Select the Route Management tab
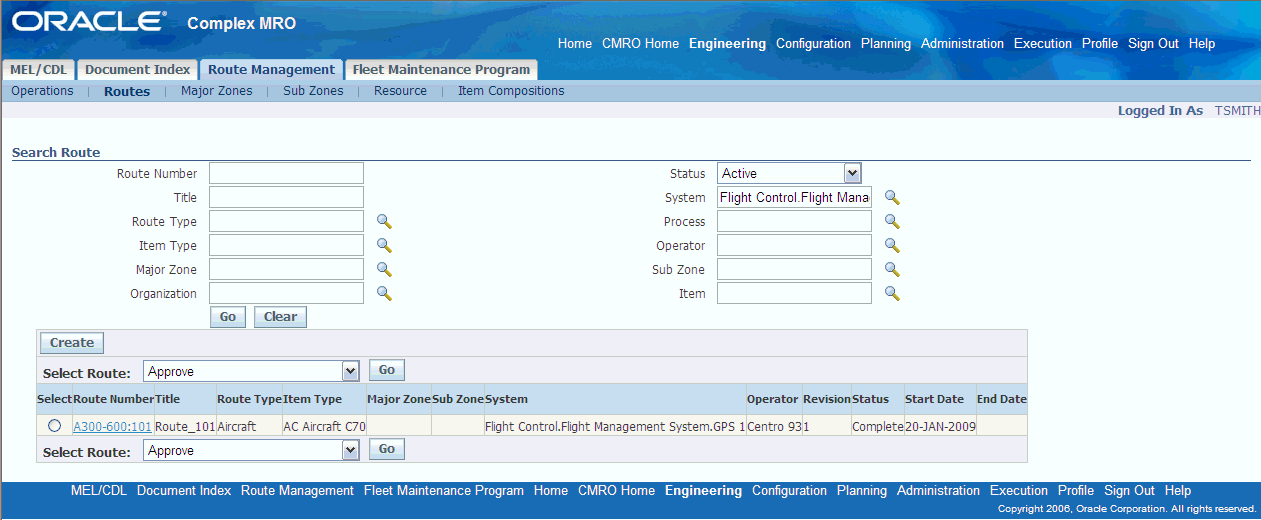Screen dimensions: 1261x520 [271, 70]
